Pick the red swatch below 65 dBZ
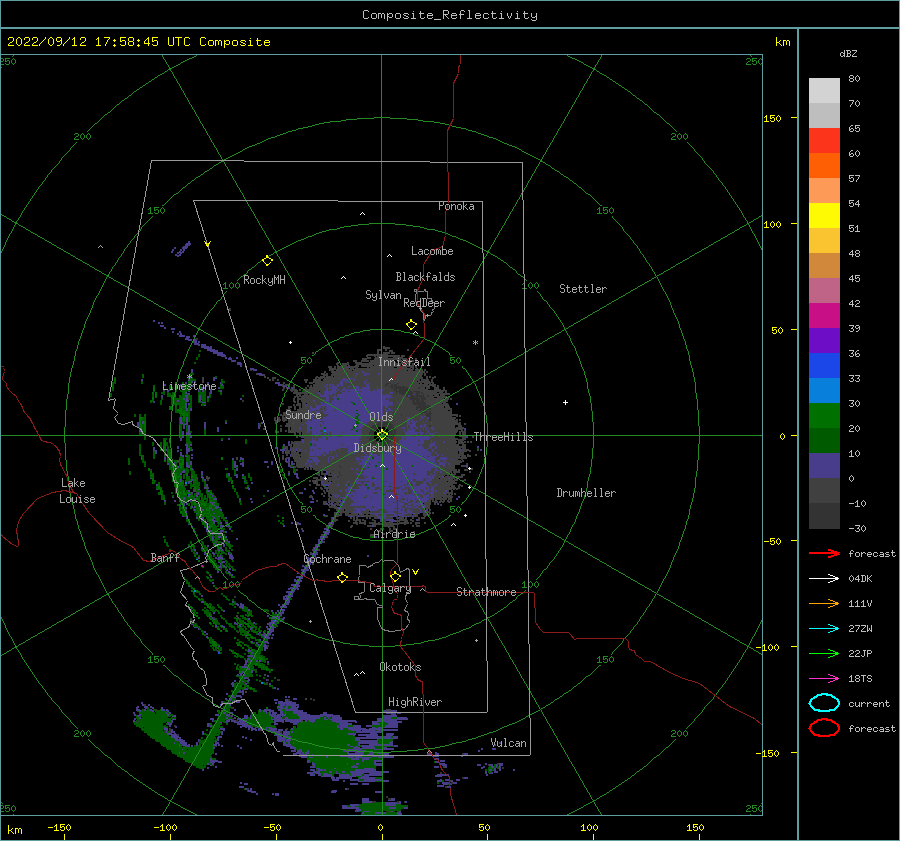900x841 pixels. (x=824, y=141)
